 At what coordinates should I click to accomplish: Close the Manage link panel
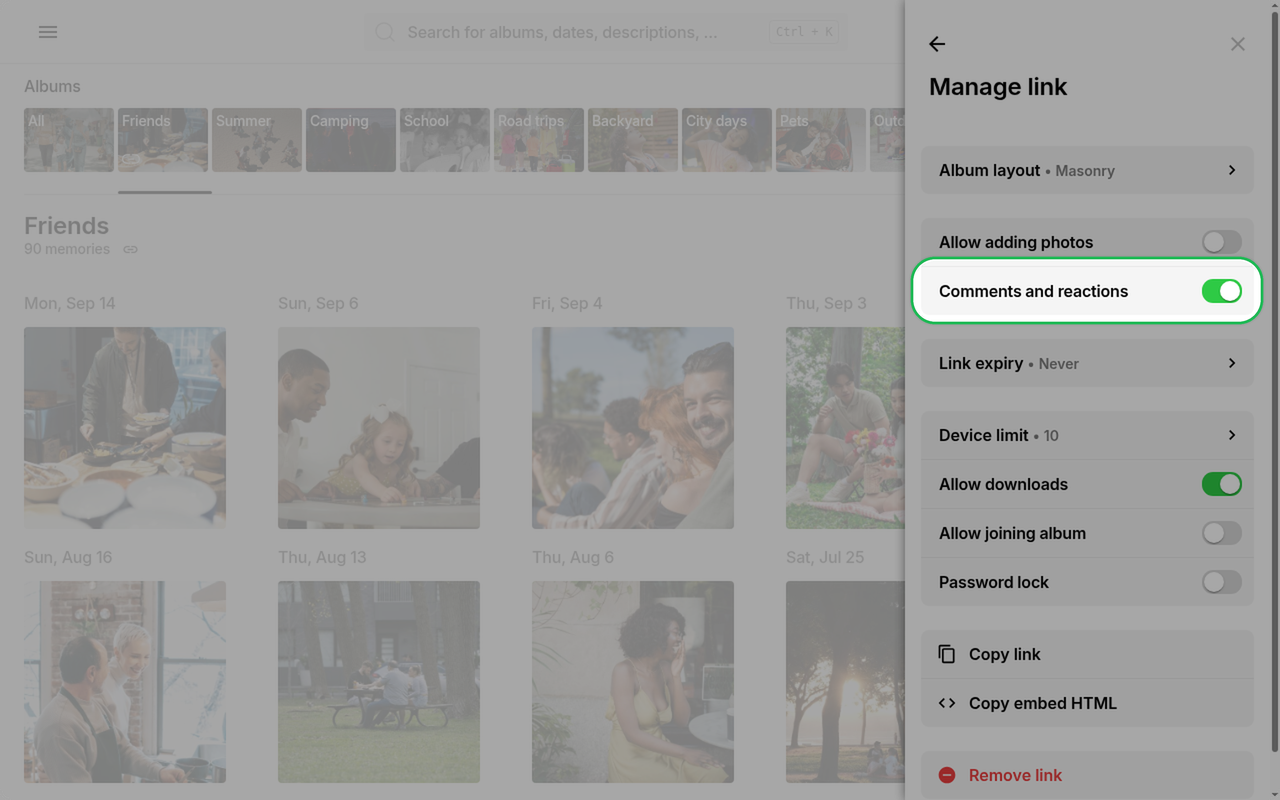point(1238,44)
